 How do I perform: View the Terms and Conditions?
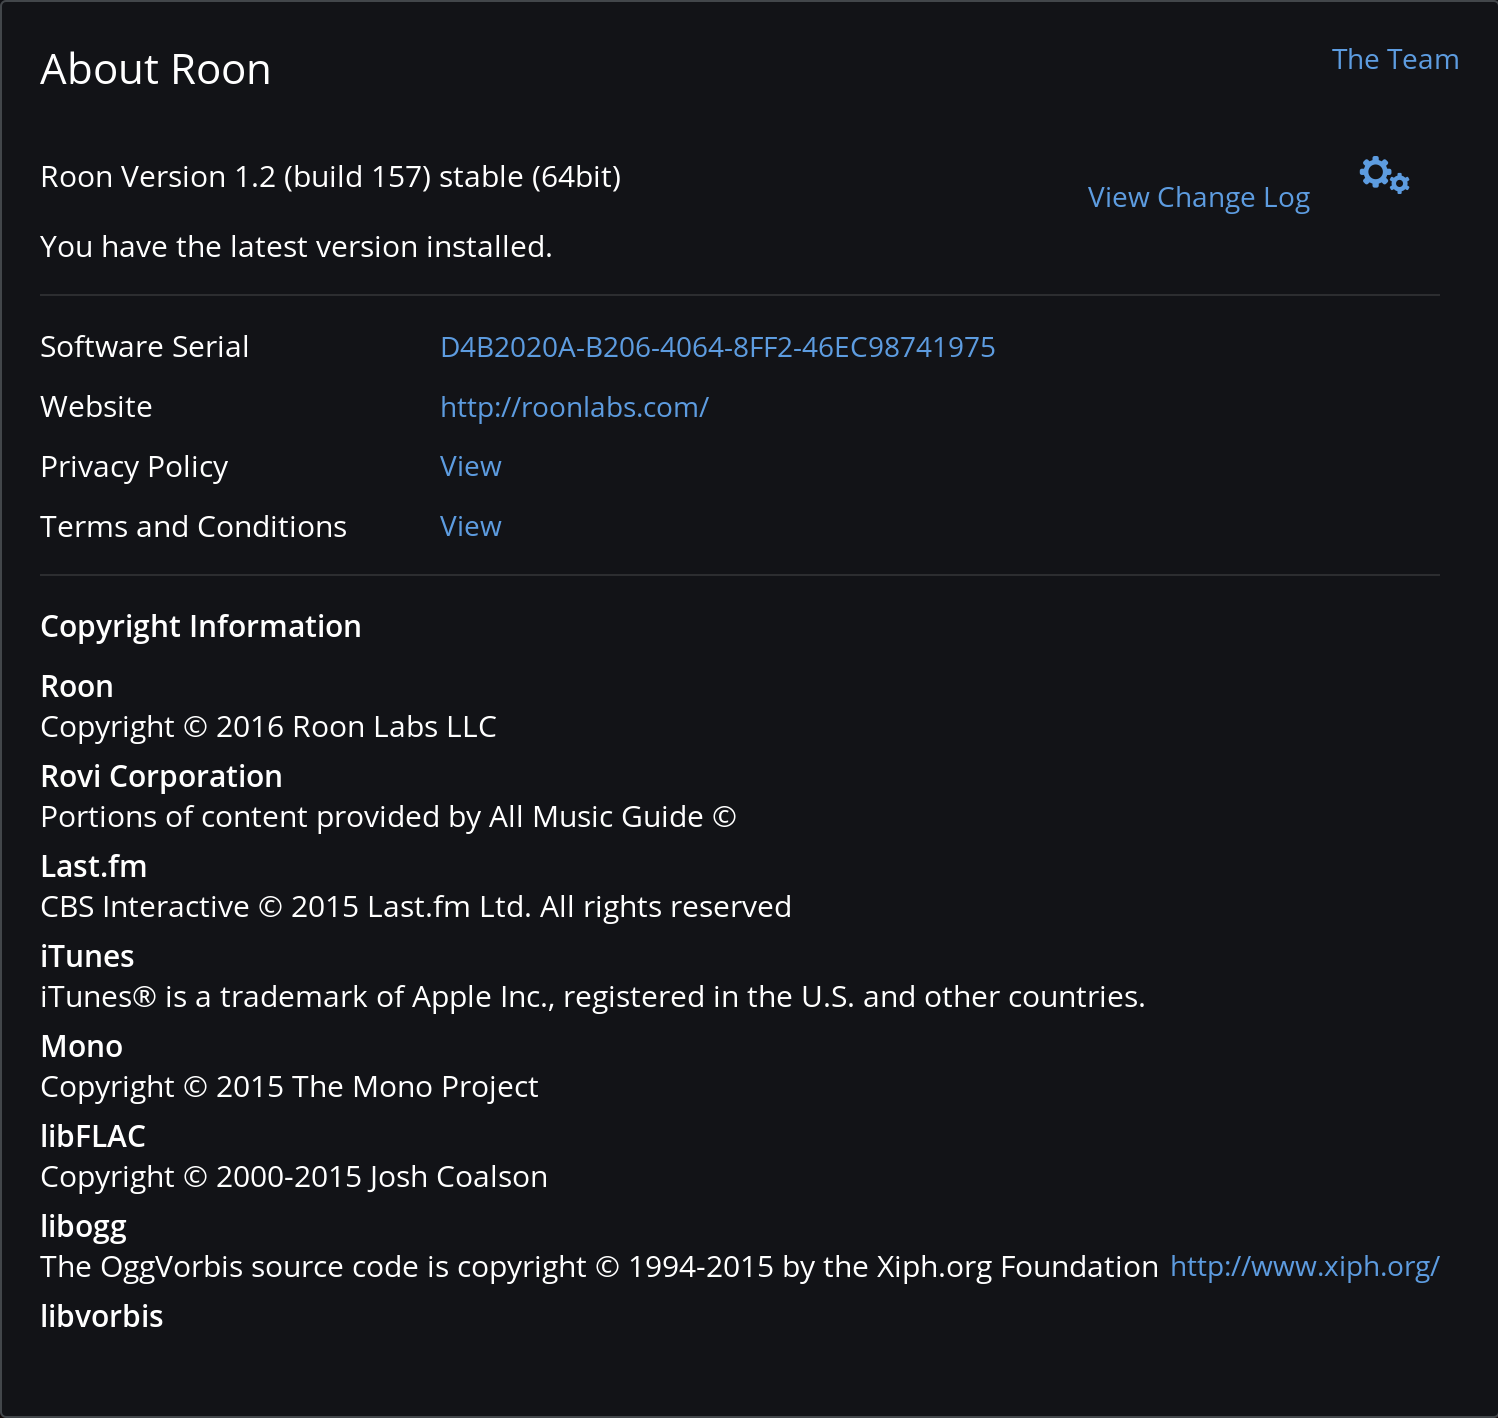[470, 526]
